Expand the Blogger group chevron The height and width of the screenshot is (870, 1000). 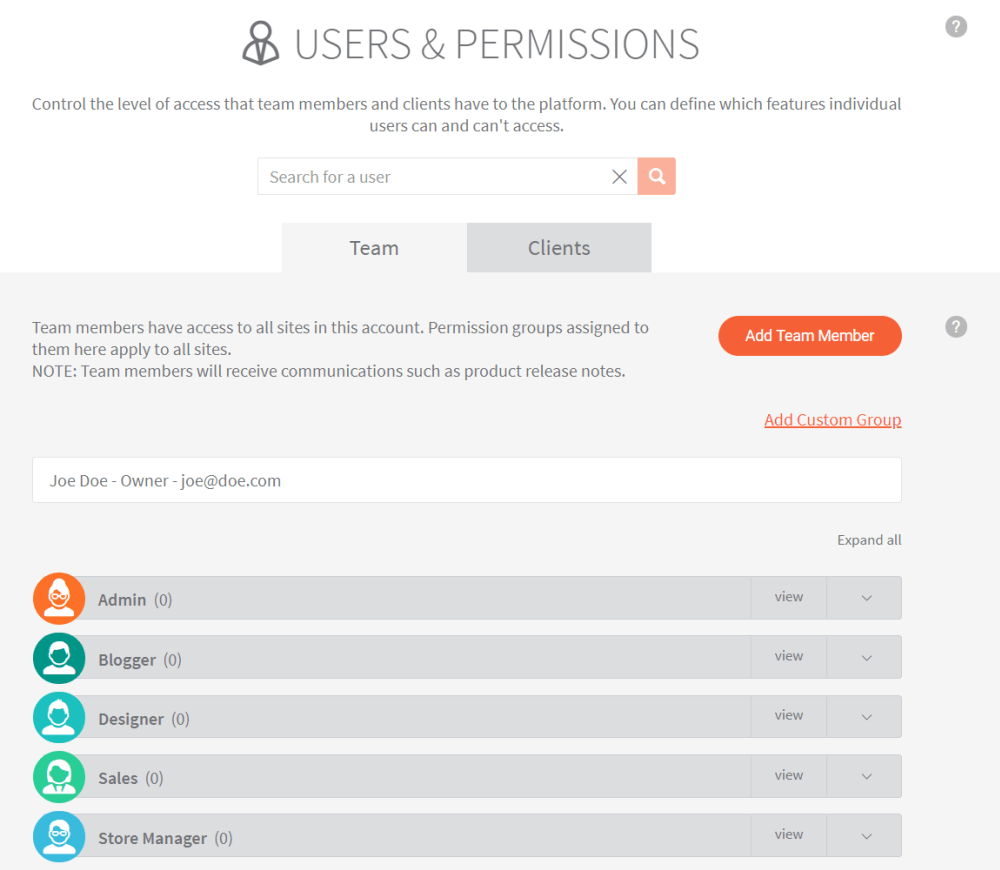[x=865, y=657]
